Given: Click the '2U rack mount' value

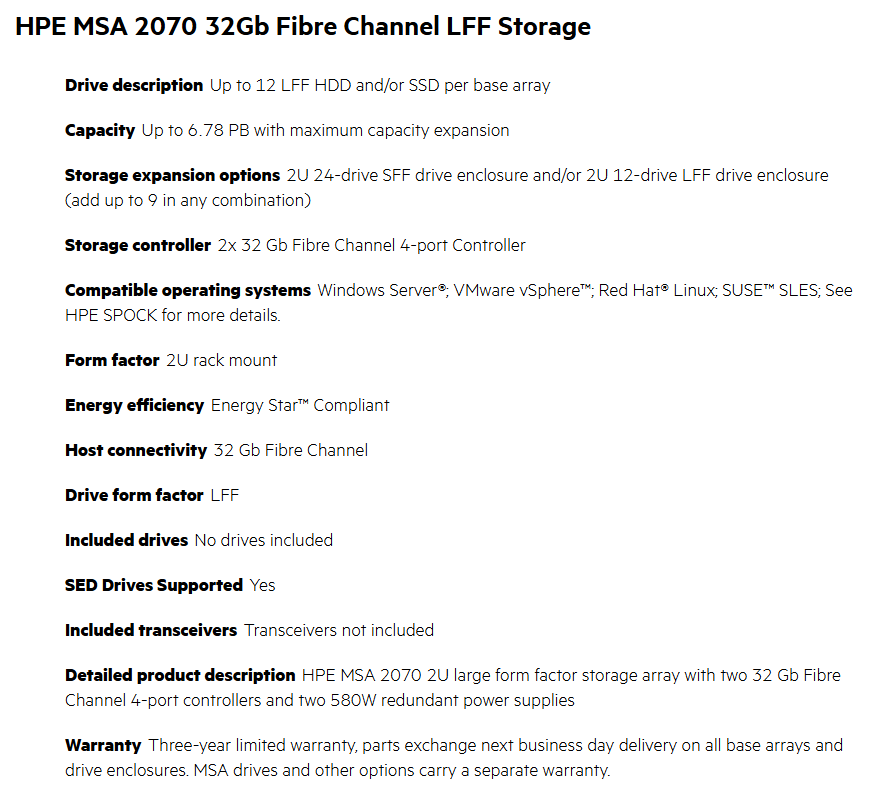Looking at the screenshot, I should (x=222, y=360).
